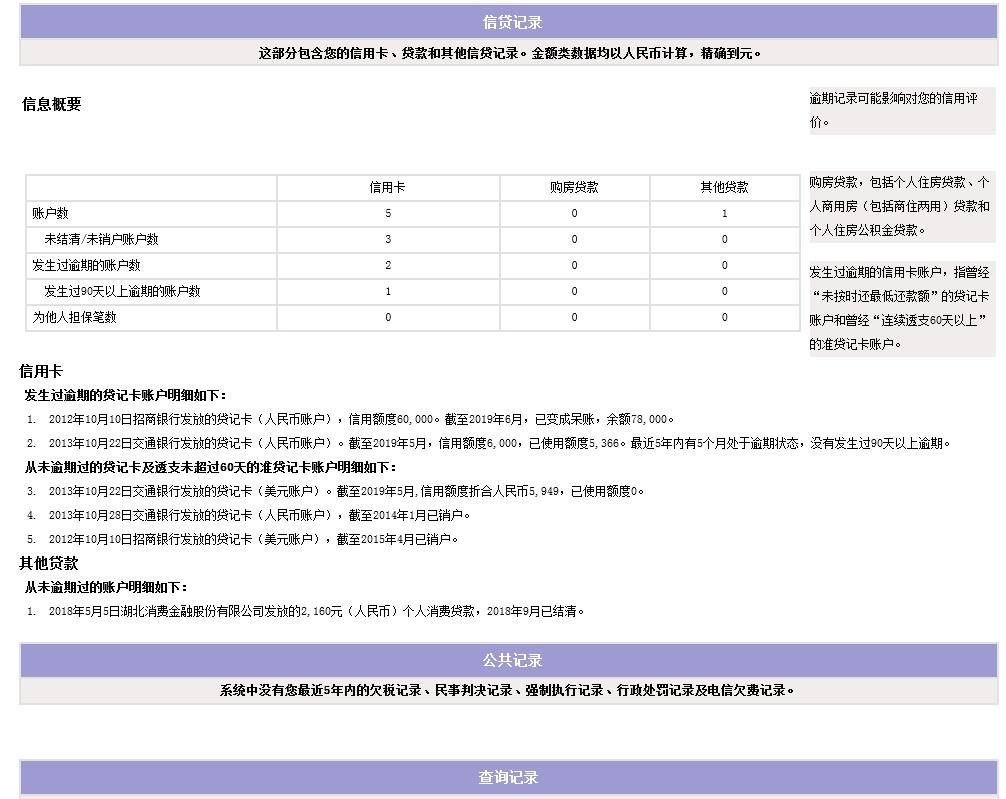Select the 未结清/未销户账户数 row label
This screenshot has height=799, width=1006.
tap(101, 239)
